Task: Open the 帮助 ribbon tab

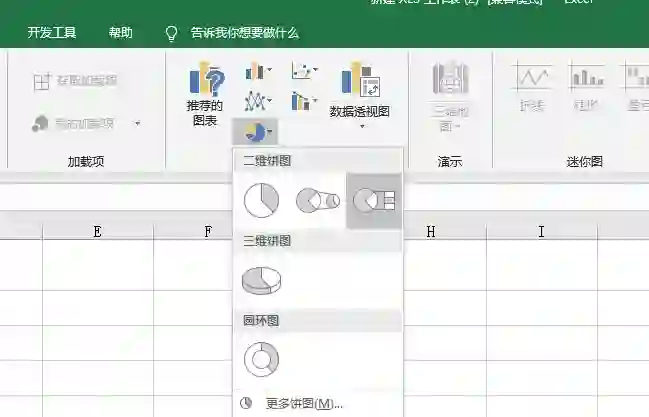Action: [x=120, y=32]
